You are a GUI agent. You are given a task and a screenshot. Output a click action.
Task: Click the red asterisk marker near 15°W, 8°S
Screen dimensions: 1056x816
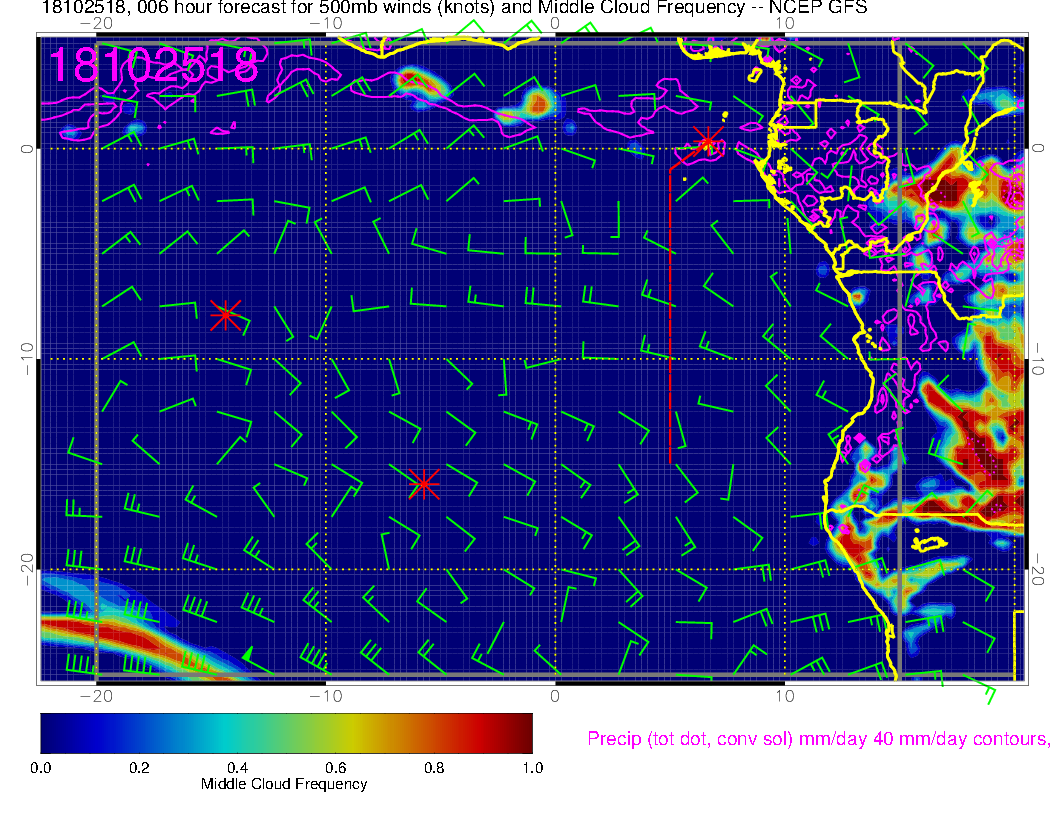tap(226, 314)
